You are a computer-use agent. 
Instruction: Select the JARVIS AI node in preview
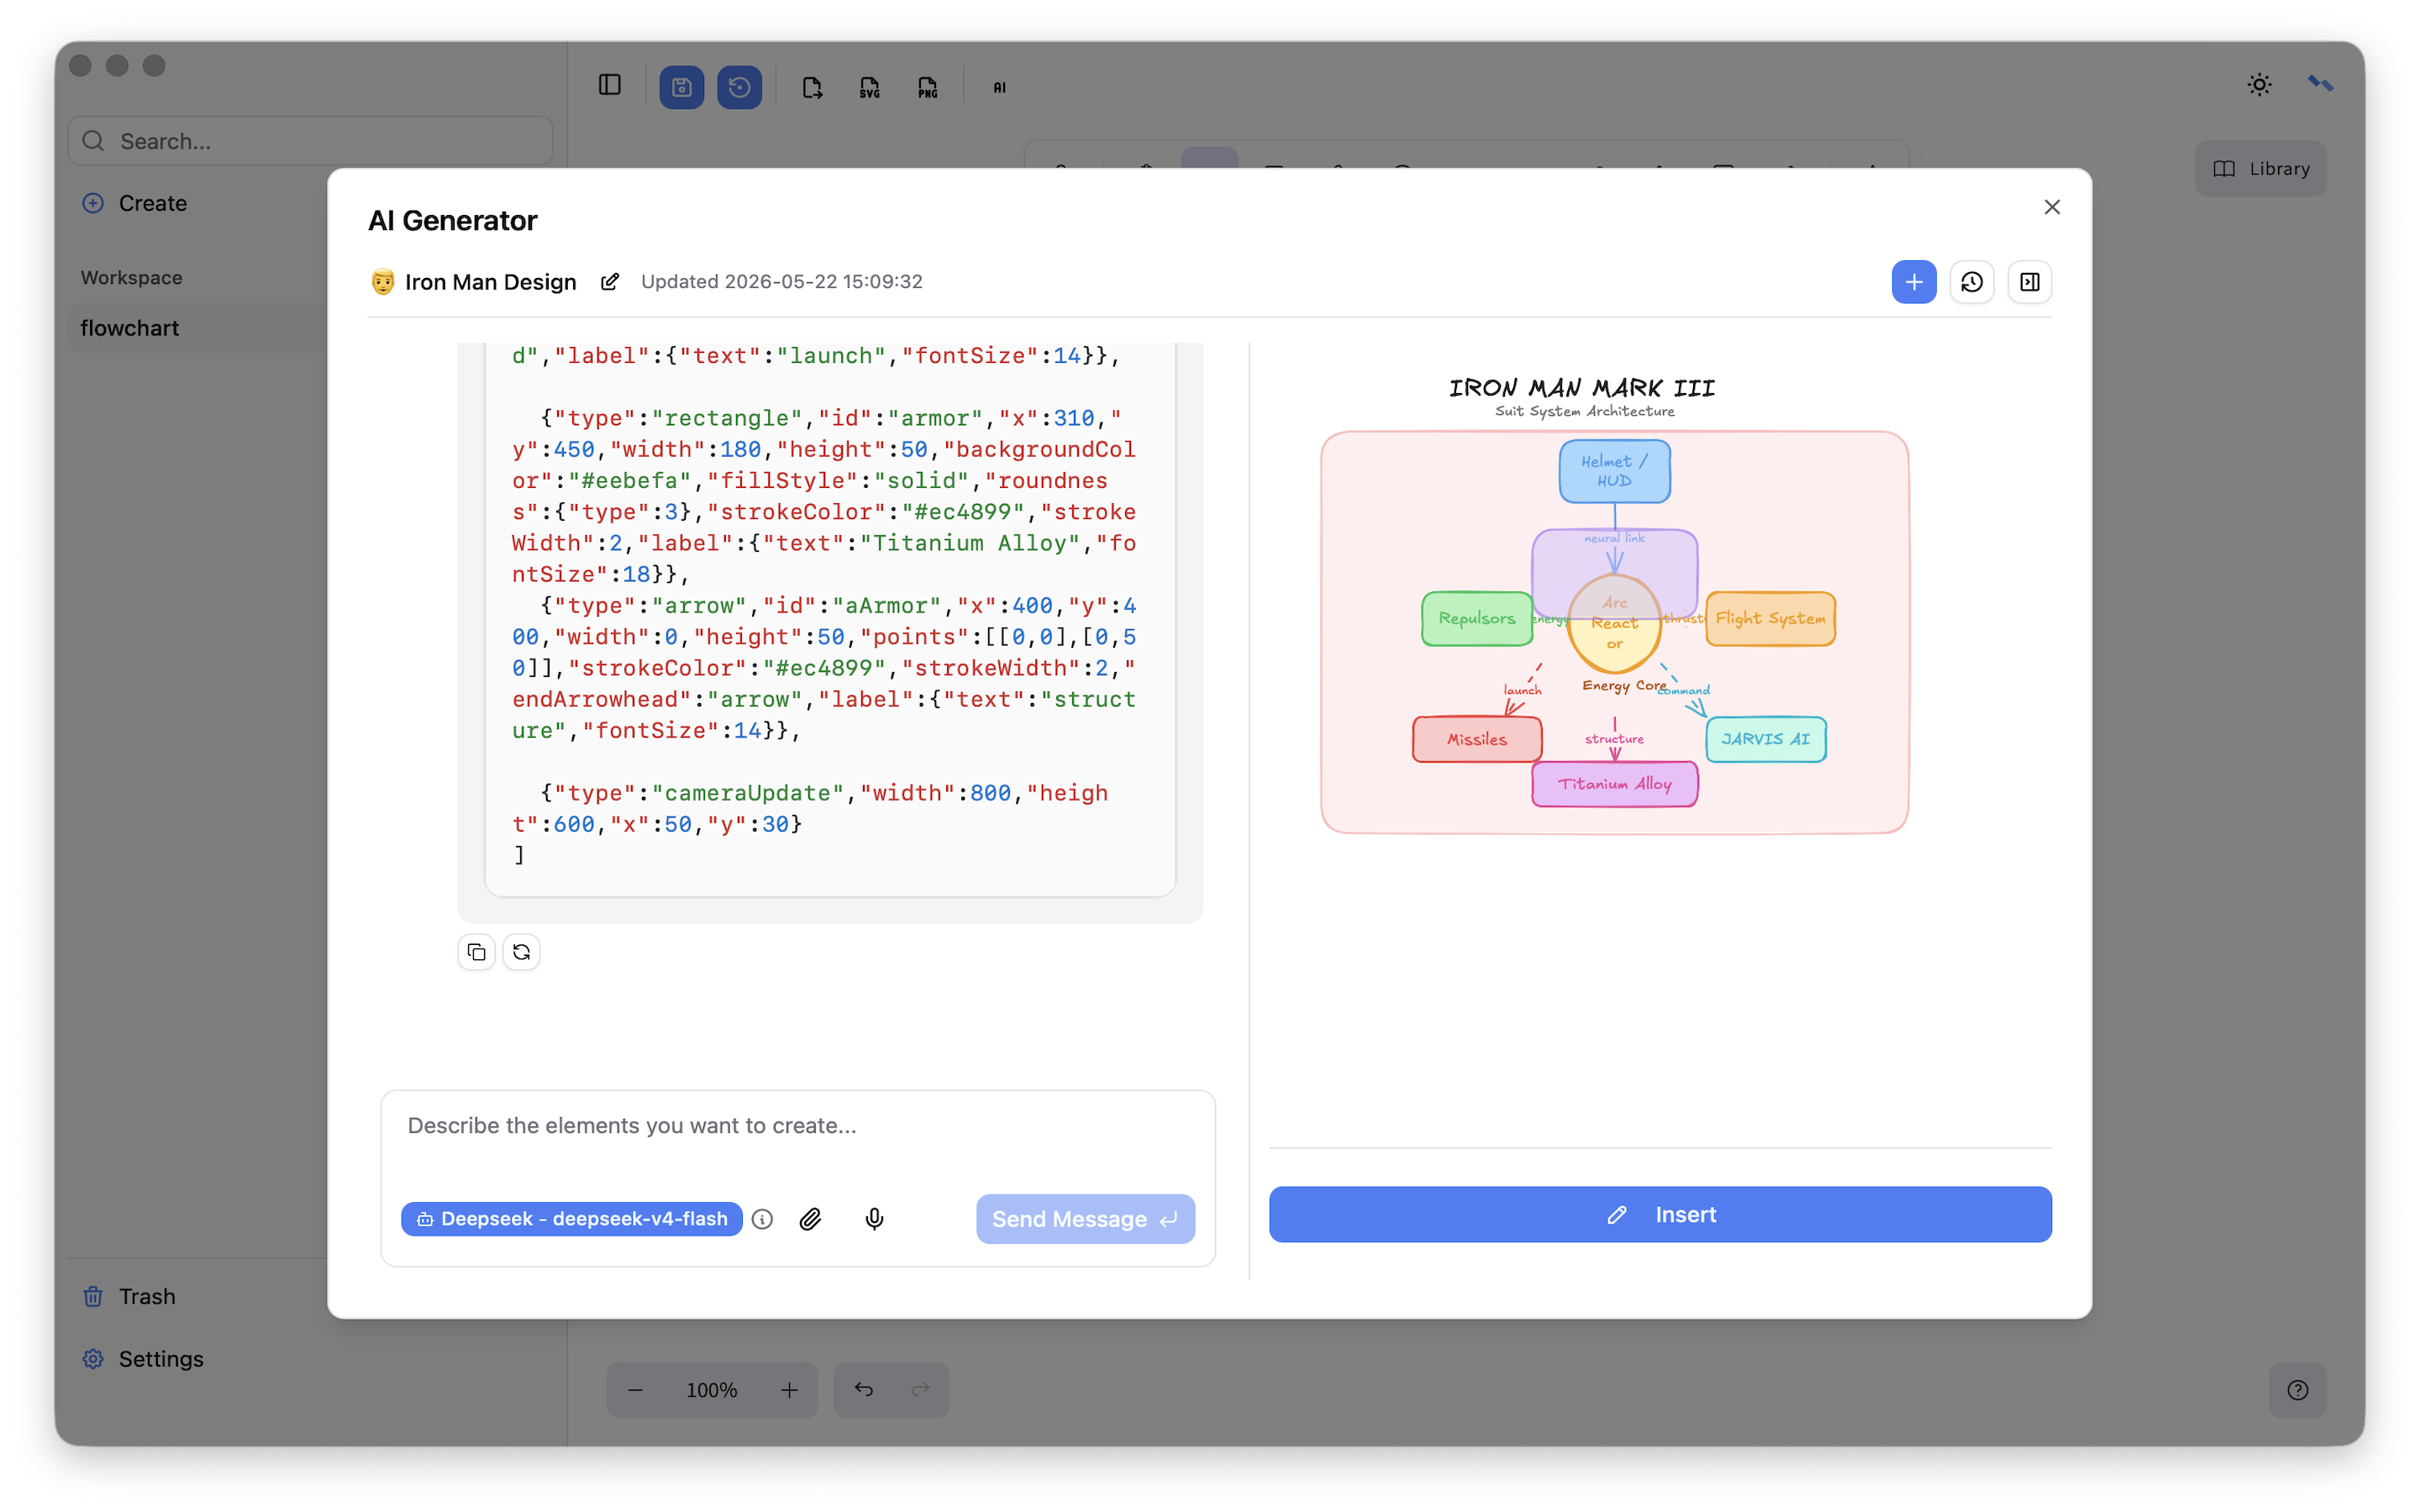click(x=1766, y=739)
